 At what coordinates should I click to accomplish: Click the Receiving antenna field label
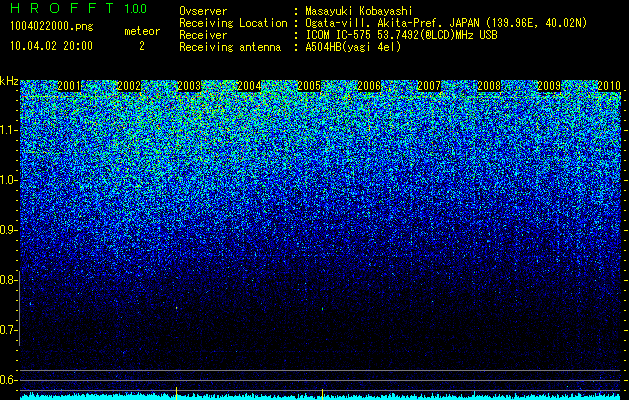(x=230, y=47)
